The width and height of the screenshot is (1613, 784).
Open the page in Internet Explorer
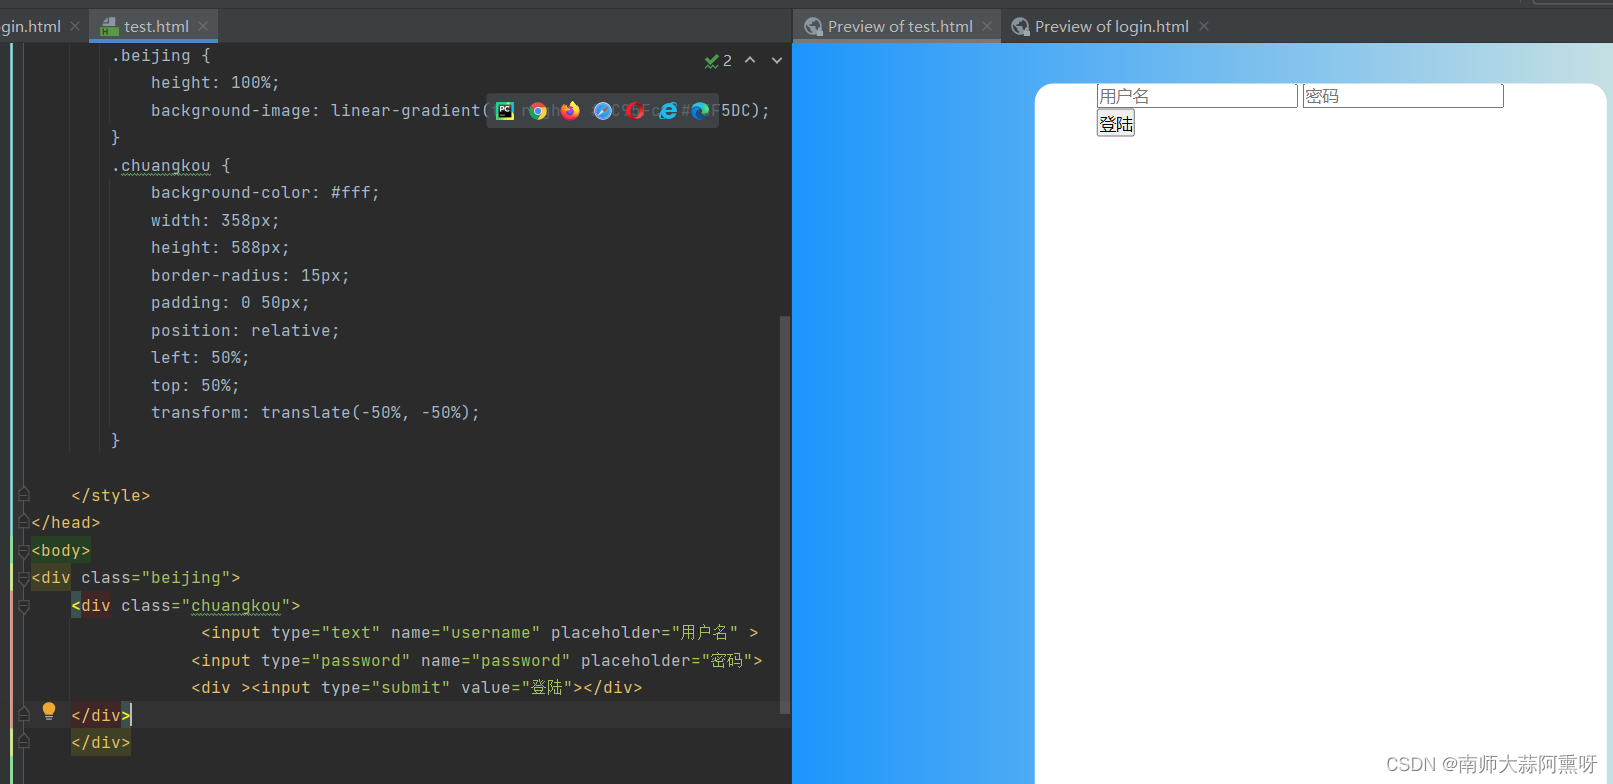(668, 111)
